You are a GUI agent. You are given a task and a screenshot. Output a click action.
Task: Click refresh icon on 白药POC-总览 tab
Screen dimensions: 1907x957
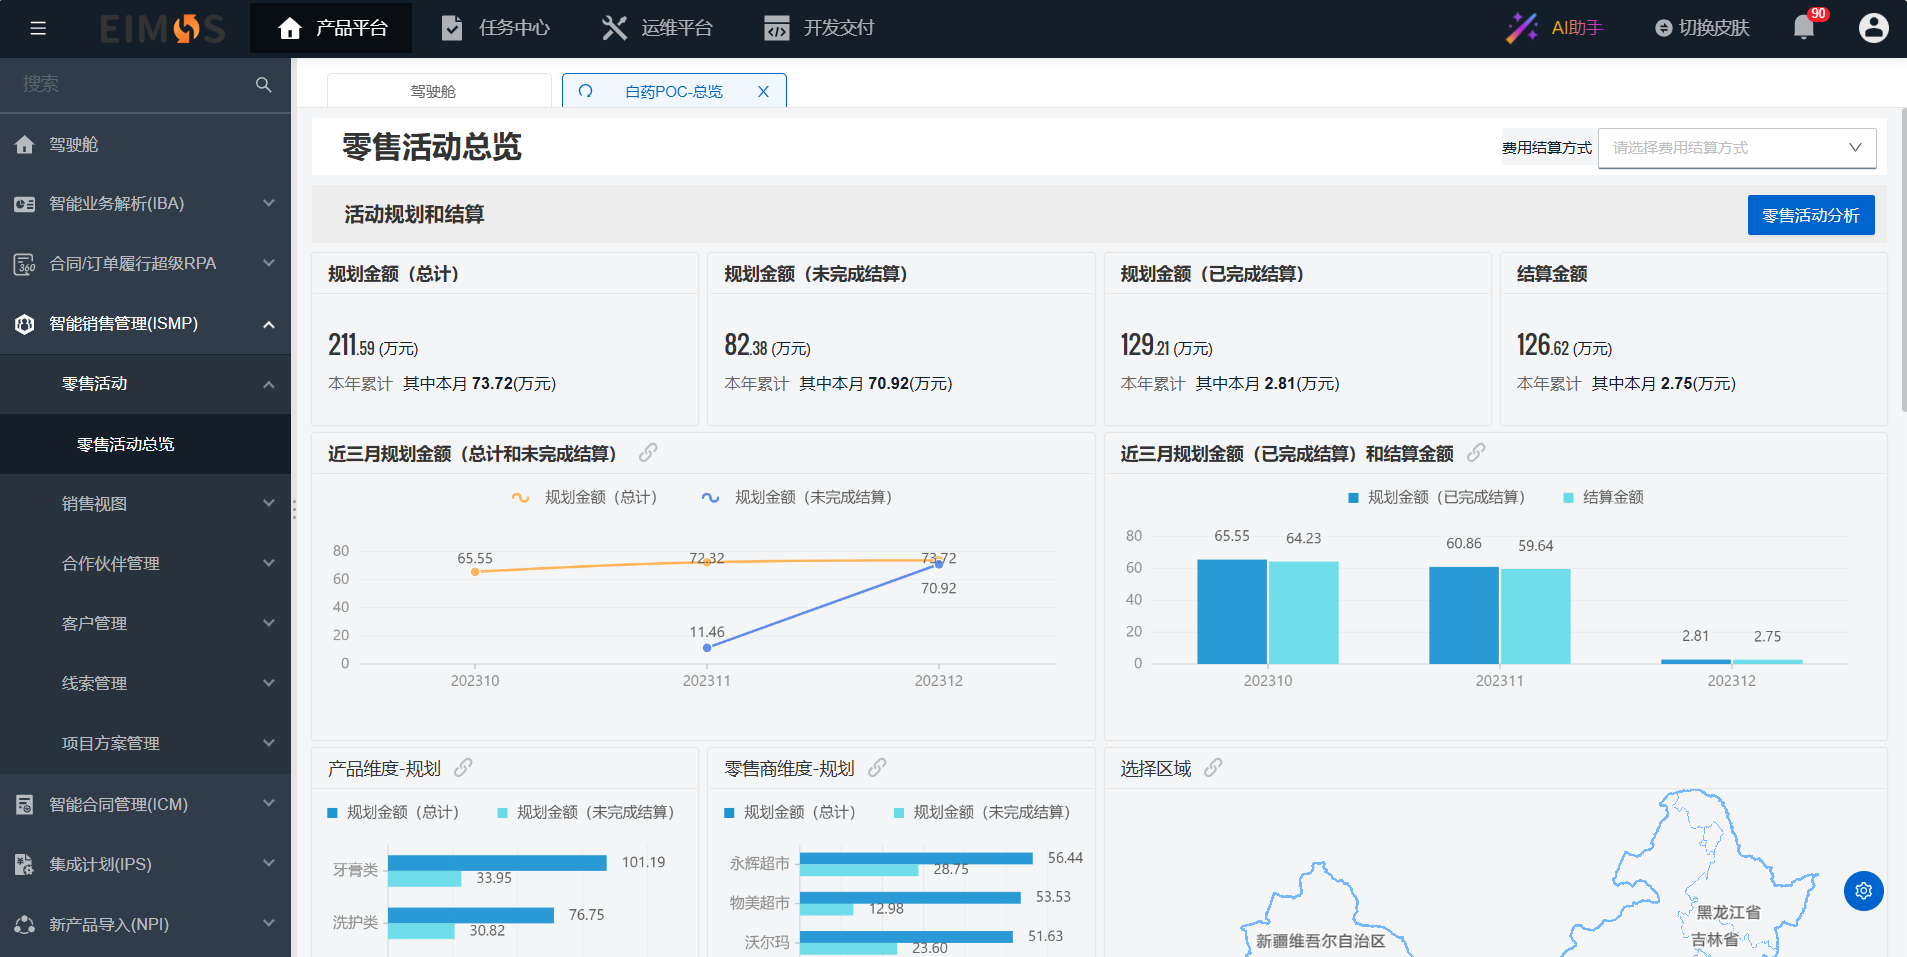pyautogui.click(x=586, y=91)
